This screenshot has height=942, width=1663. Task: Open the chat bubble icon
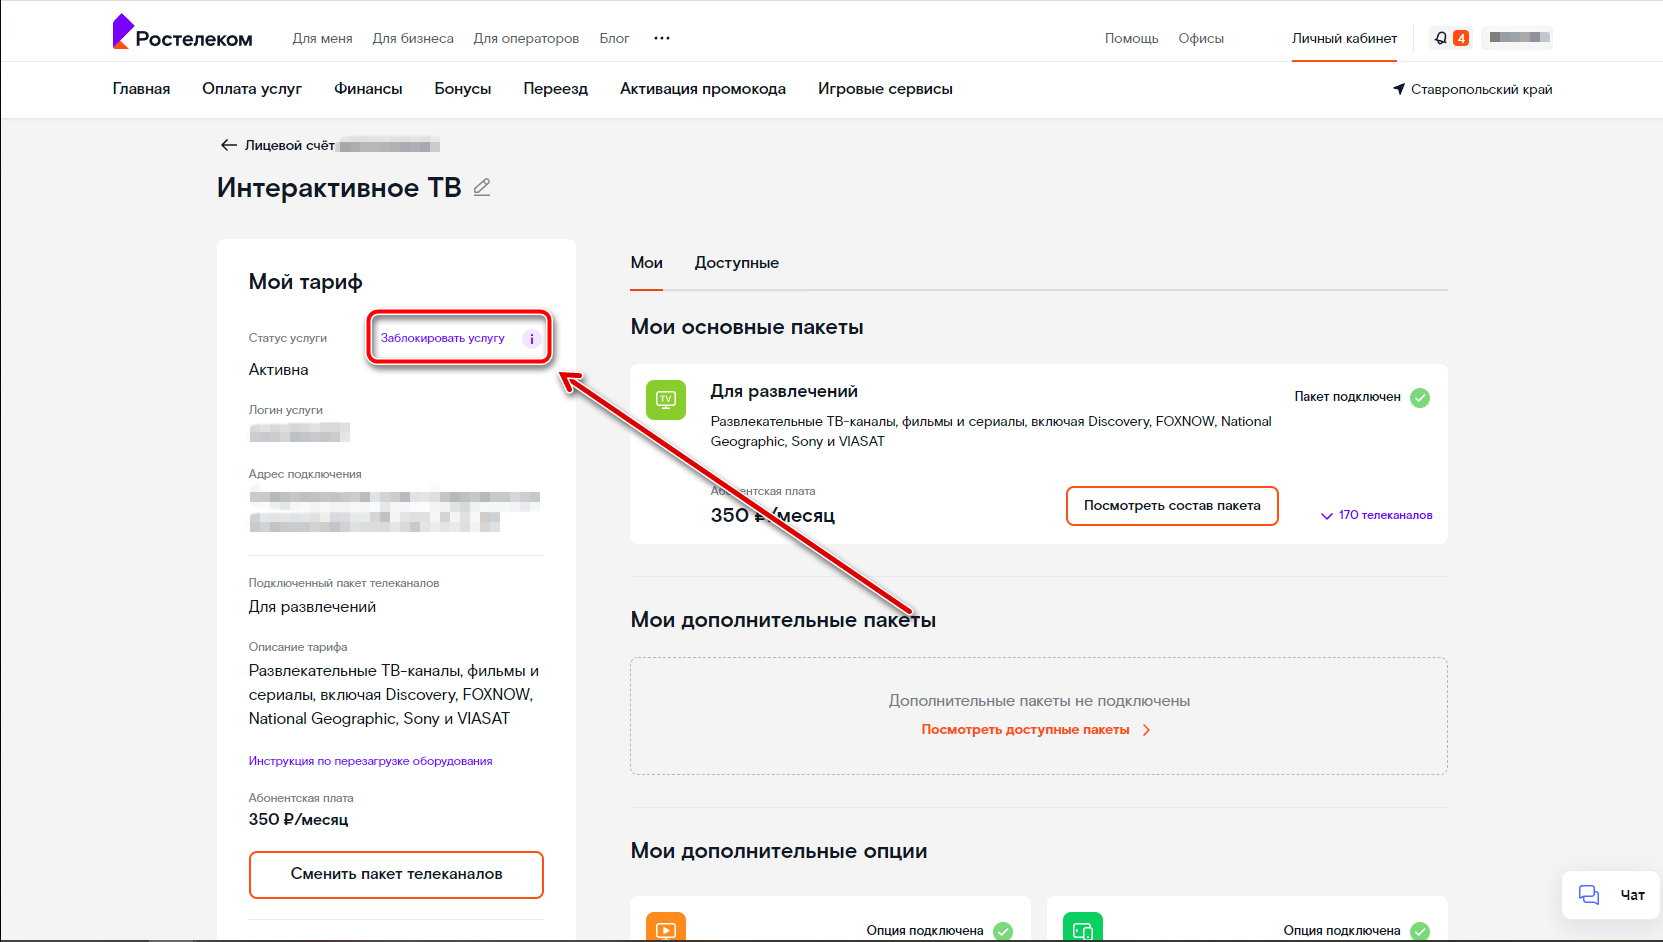[x=1588, y=894]
